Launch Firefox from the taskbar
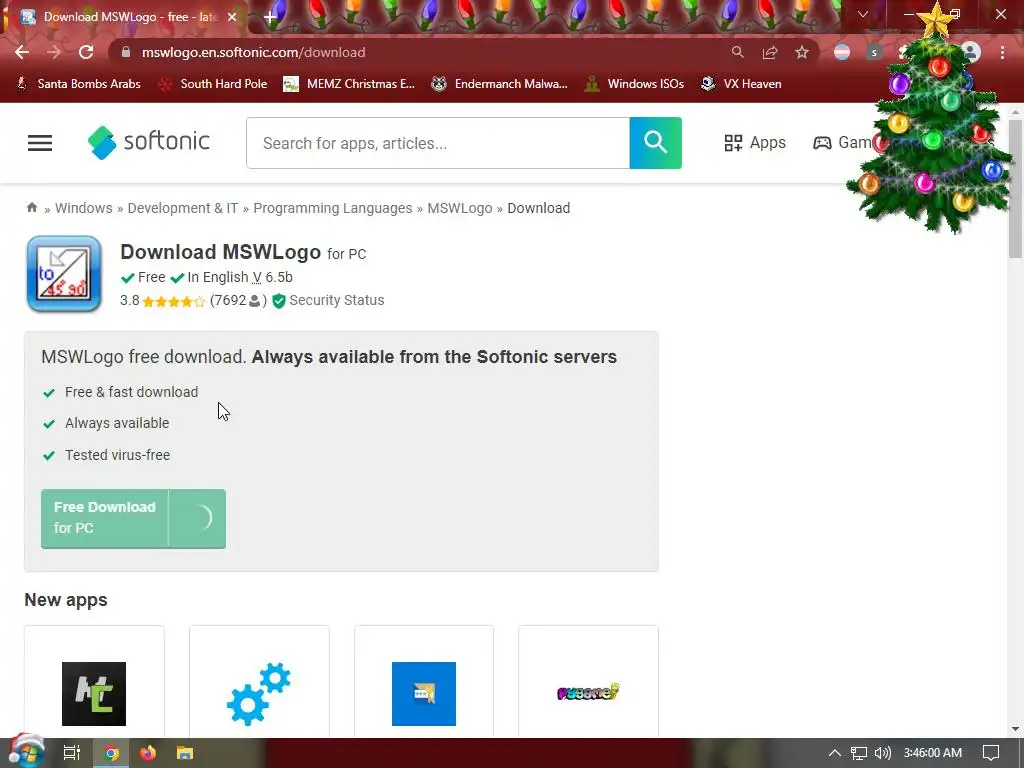This screenshot has width=1024, height=768. coord(148,753)
